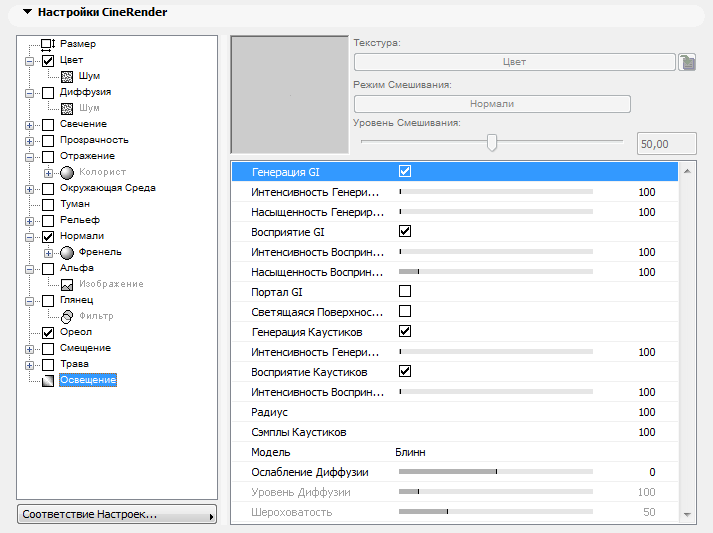Open the Соответствие Настроек menu button
Image resolution: width=713 pixels, height=533 pixels.
tap(117, 514)
